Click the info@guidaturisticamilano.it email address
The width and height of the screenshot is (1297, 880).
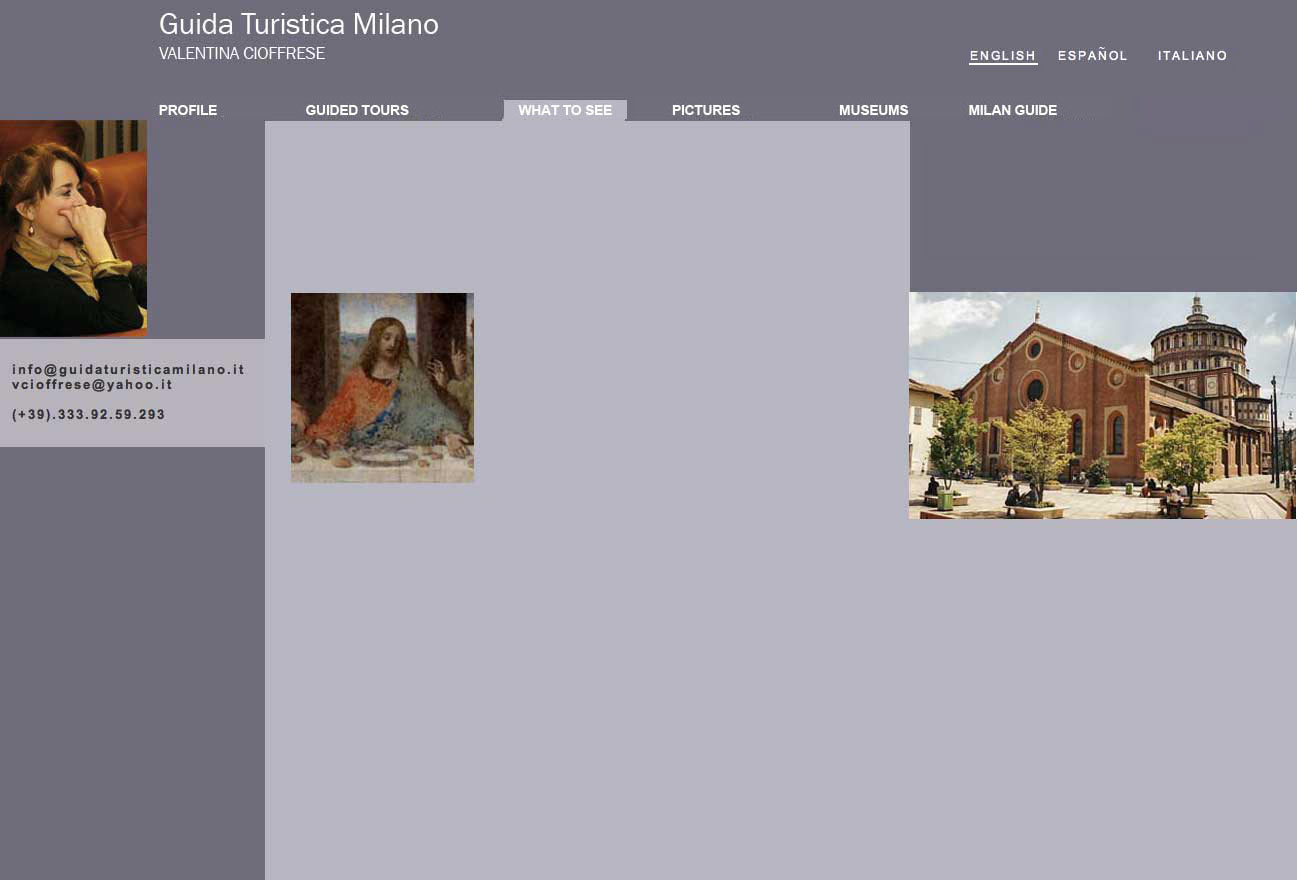pos(128,369)
